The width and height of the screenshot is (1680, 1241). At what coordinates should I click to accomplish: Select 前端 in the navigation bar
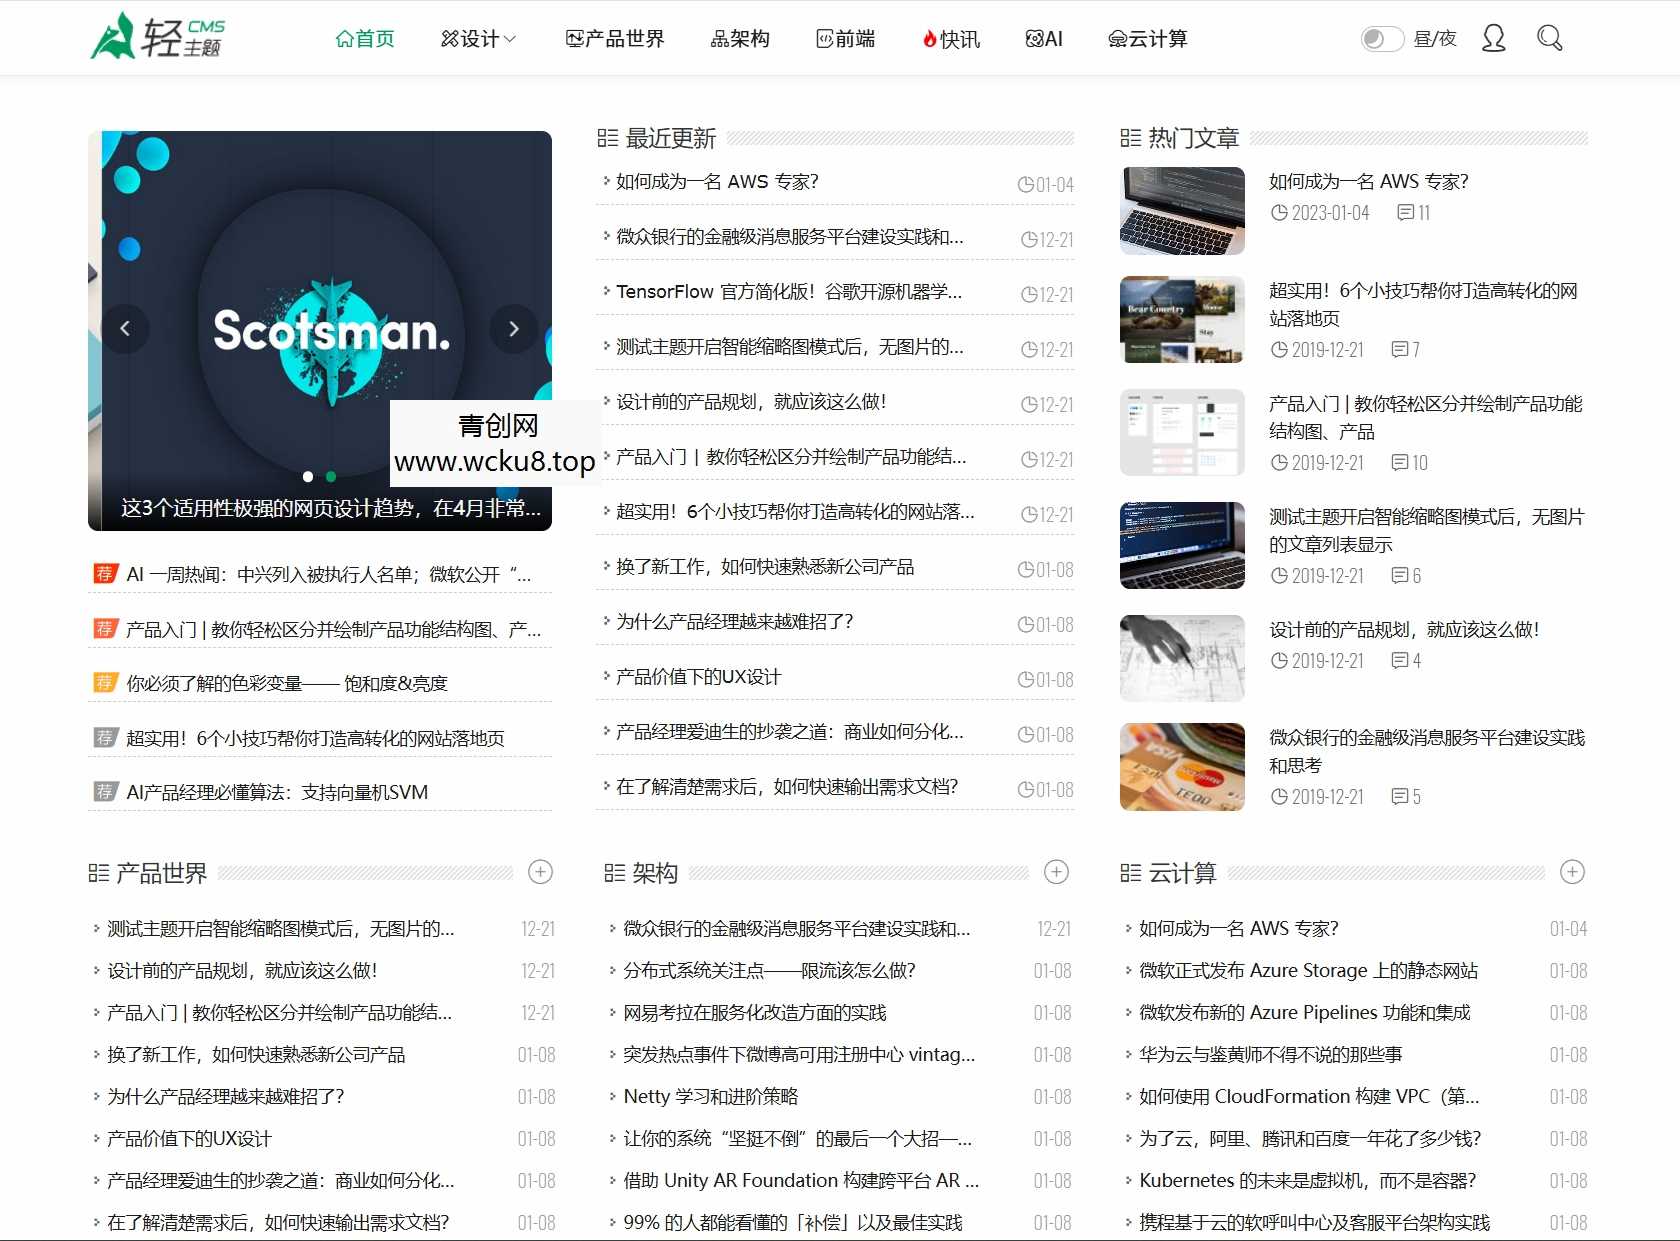845,39
